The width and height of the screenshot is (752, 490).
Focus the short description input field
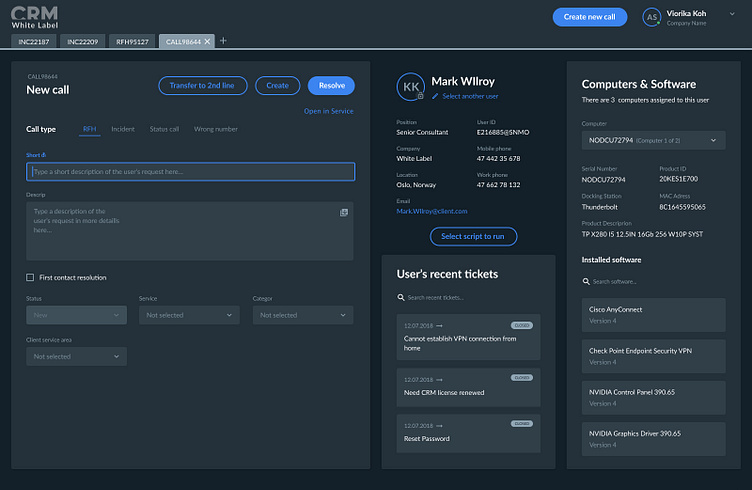190,172
